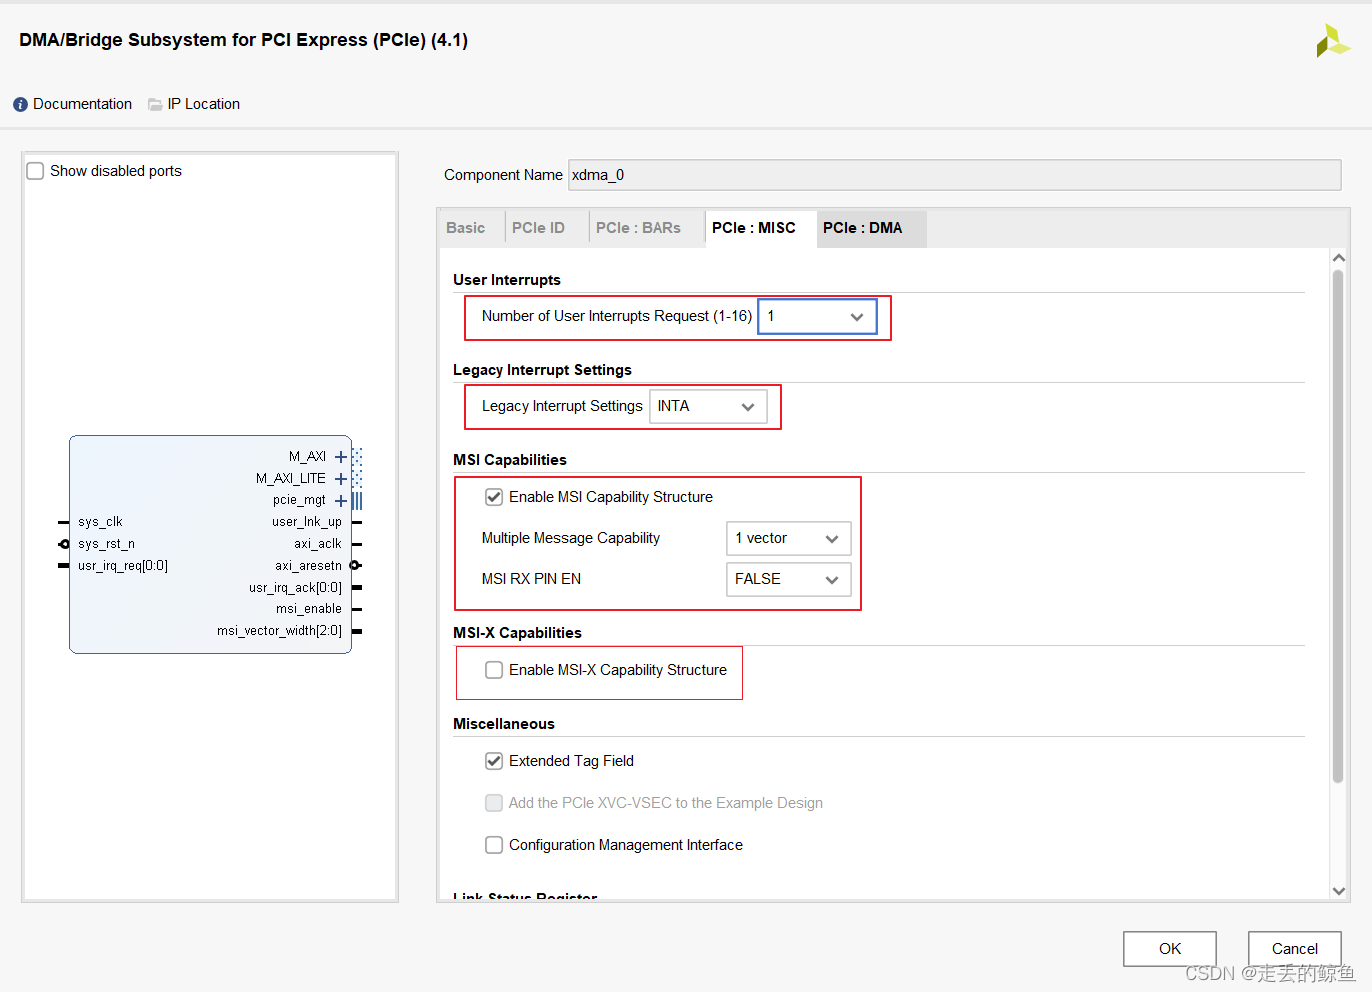Click the IP Location folder icon

coord(155,104)
